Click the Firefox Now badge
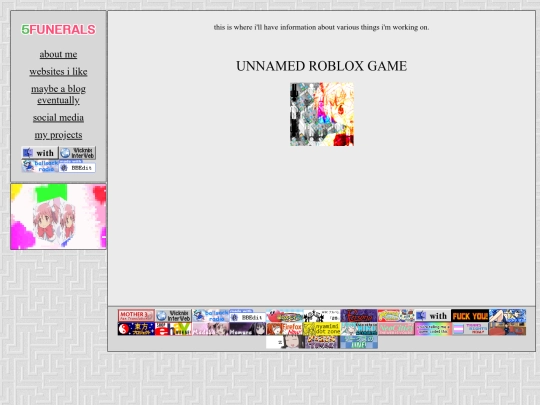 tap(285, 329)
